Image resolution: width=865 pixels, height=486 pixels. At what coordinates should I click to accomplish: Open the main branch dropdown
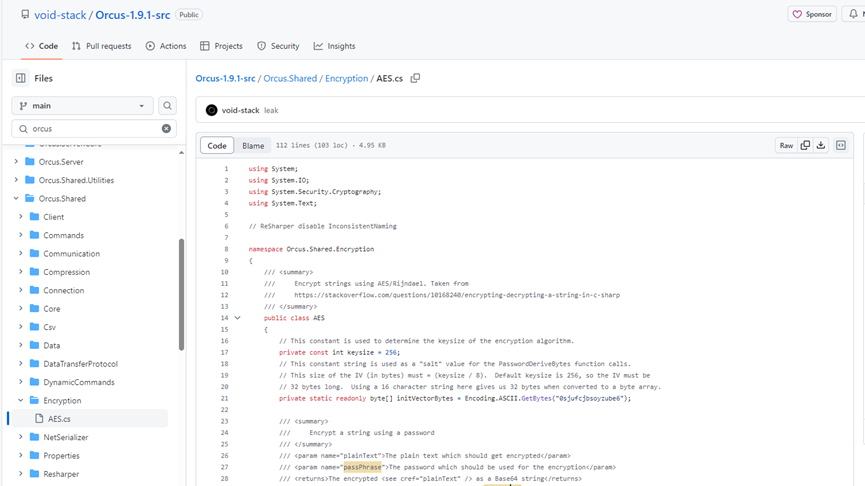click(x=82, y=105)
